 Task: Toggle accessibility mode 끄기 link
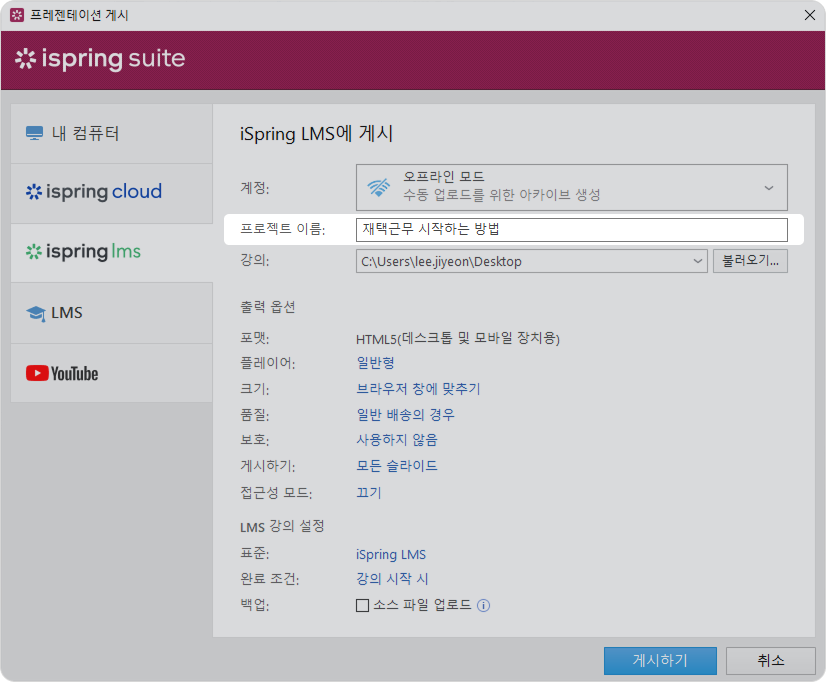click(x=368, y=492)
